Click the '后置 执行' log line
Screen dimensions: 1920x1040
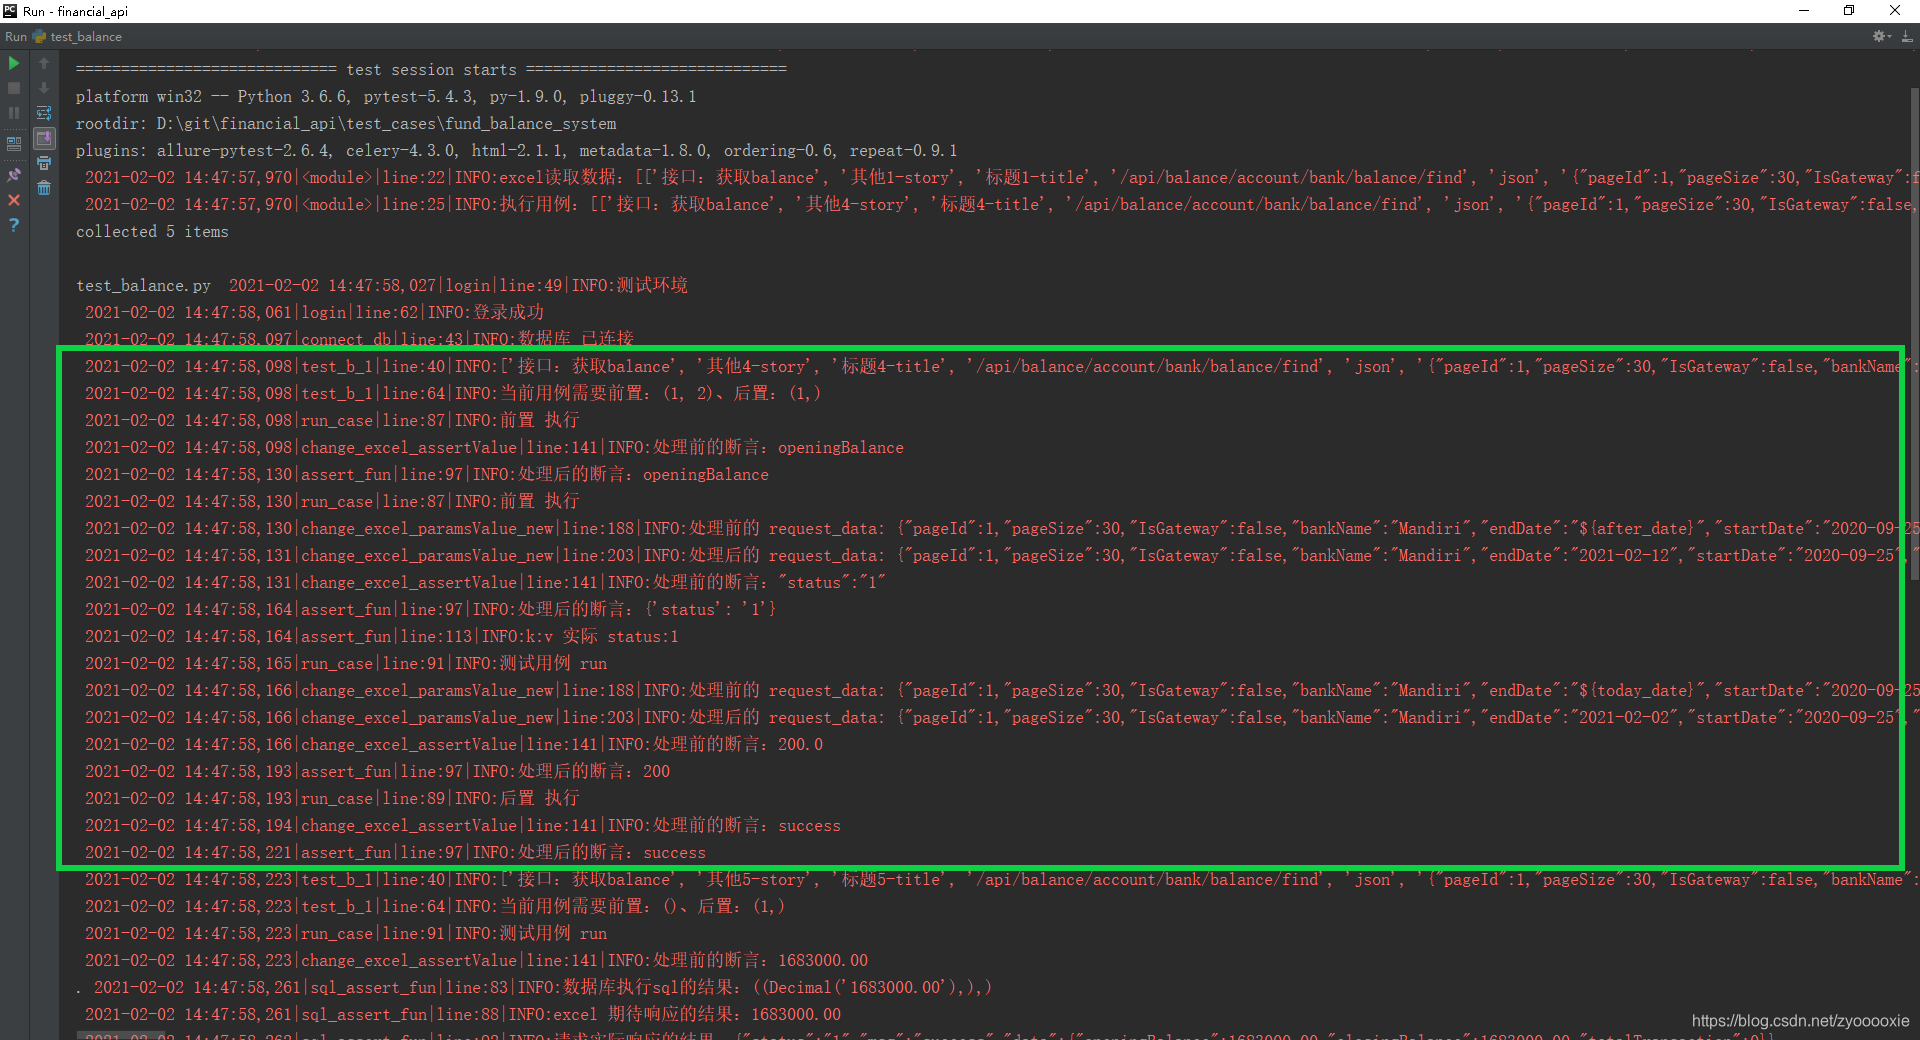tap(332, 799)
